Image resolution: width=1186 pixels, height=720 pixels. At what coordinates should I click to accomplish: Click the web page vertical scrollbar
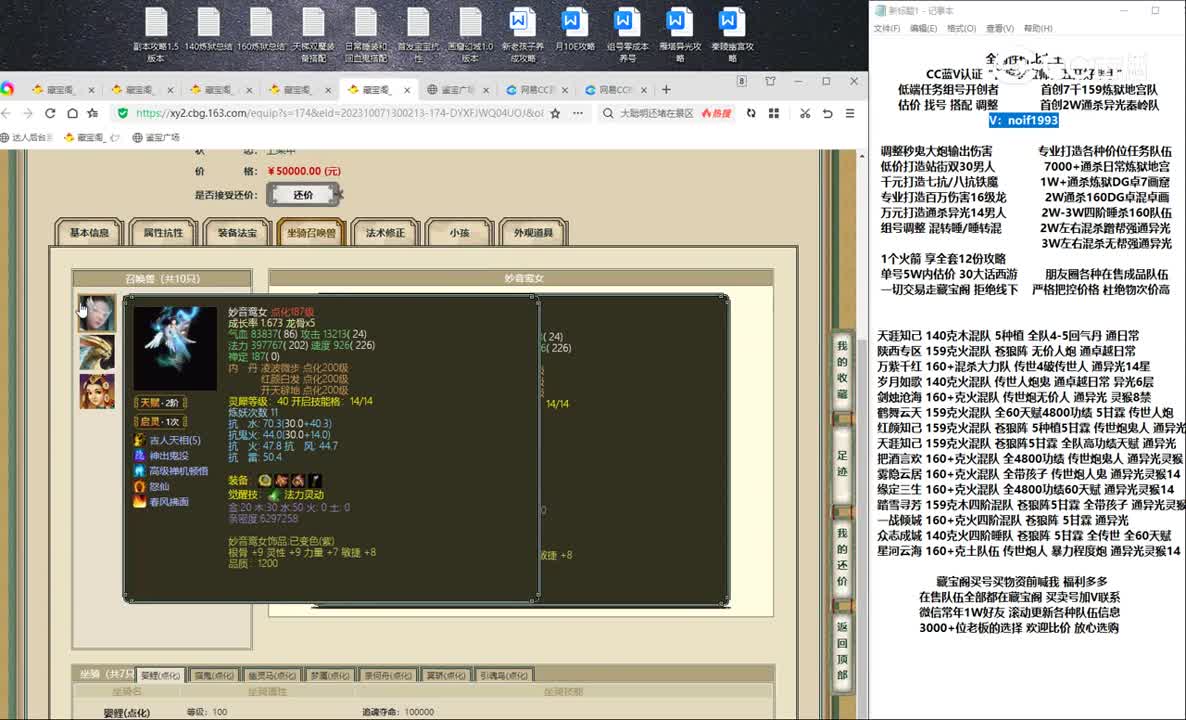[862, 431]
